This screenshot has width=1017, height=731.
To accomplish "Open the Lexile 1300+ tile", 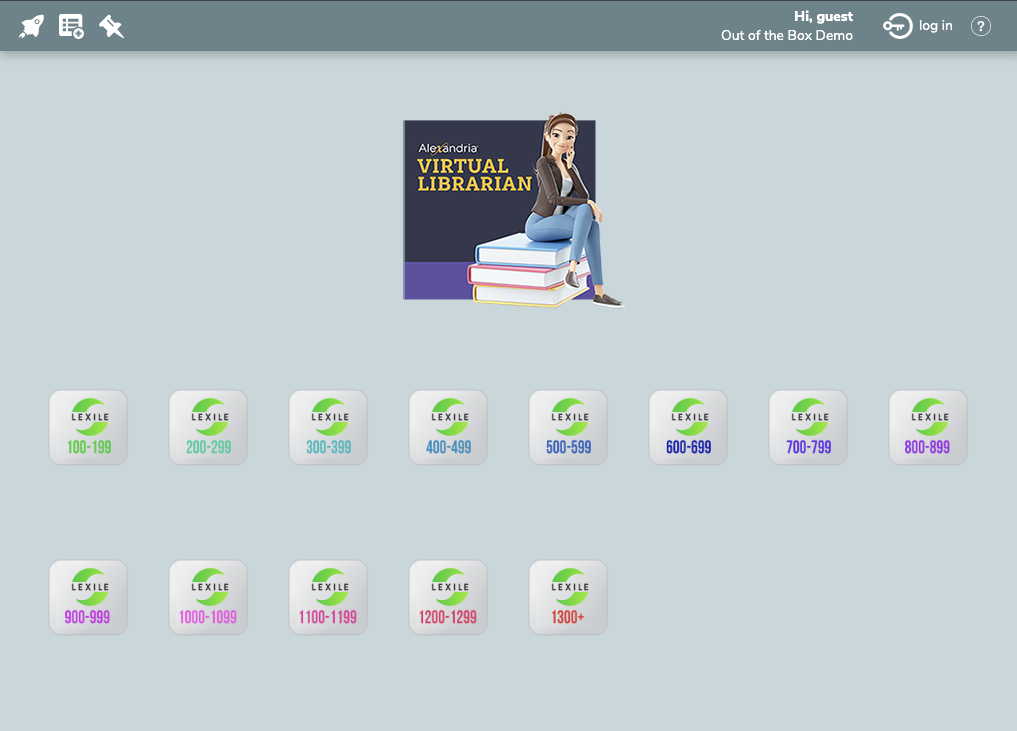I will click(568, 597).
